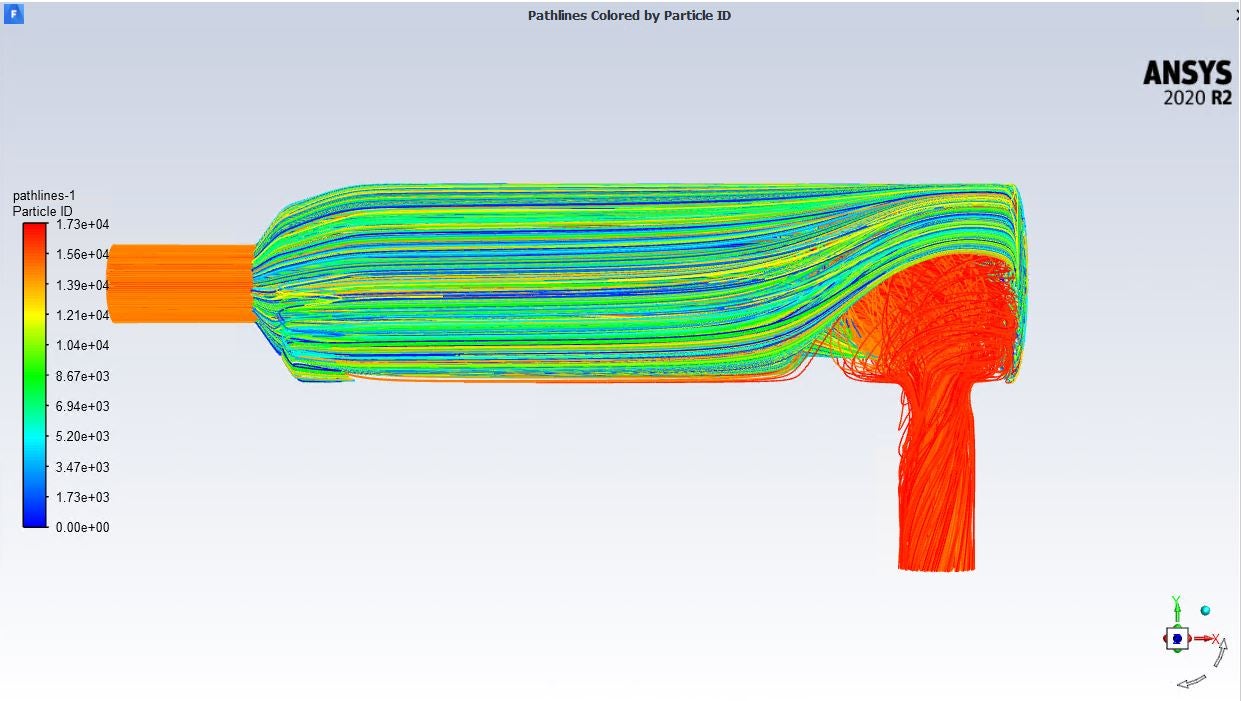Click the 1.21e+04 legend value
Viewport: 1241px width, 701px height.
(83, 315)
